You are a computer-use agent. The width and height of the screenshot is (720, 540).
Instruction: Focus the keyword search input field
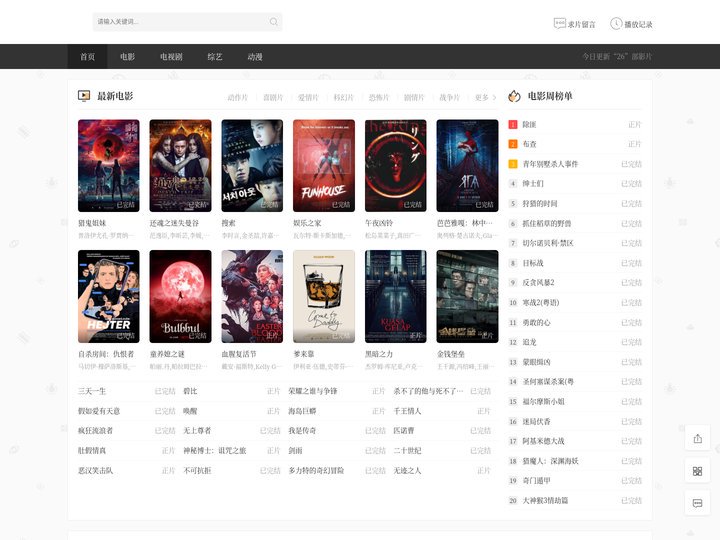tap(187, 22)
